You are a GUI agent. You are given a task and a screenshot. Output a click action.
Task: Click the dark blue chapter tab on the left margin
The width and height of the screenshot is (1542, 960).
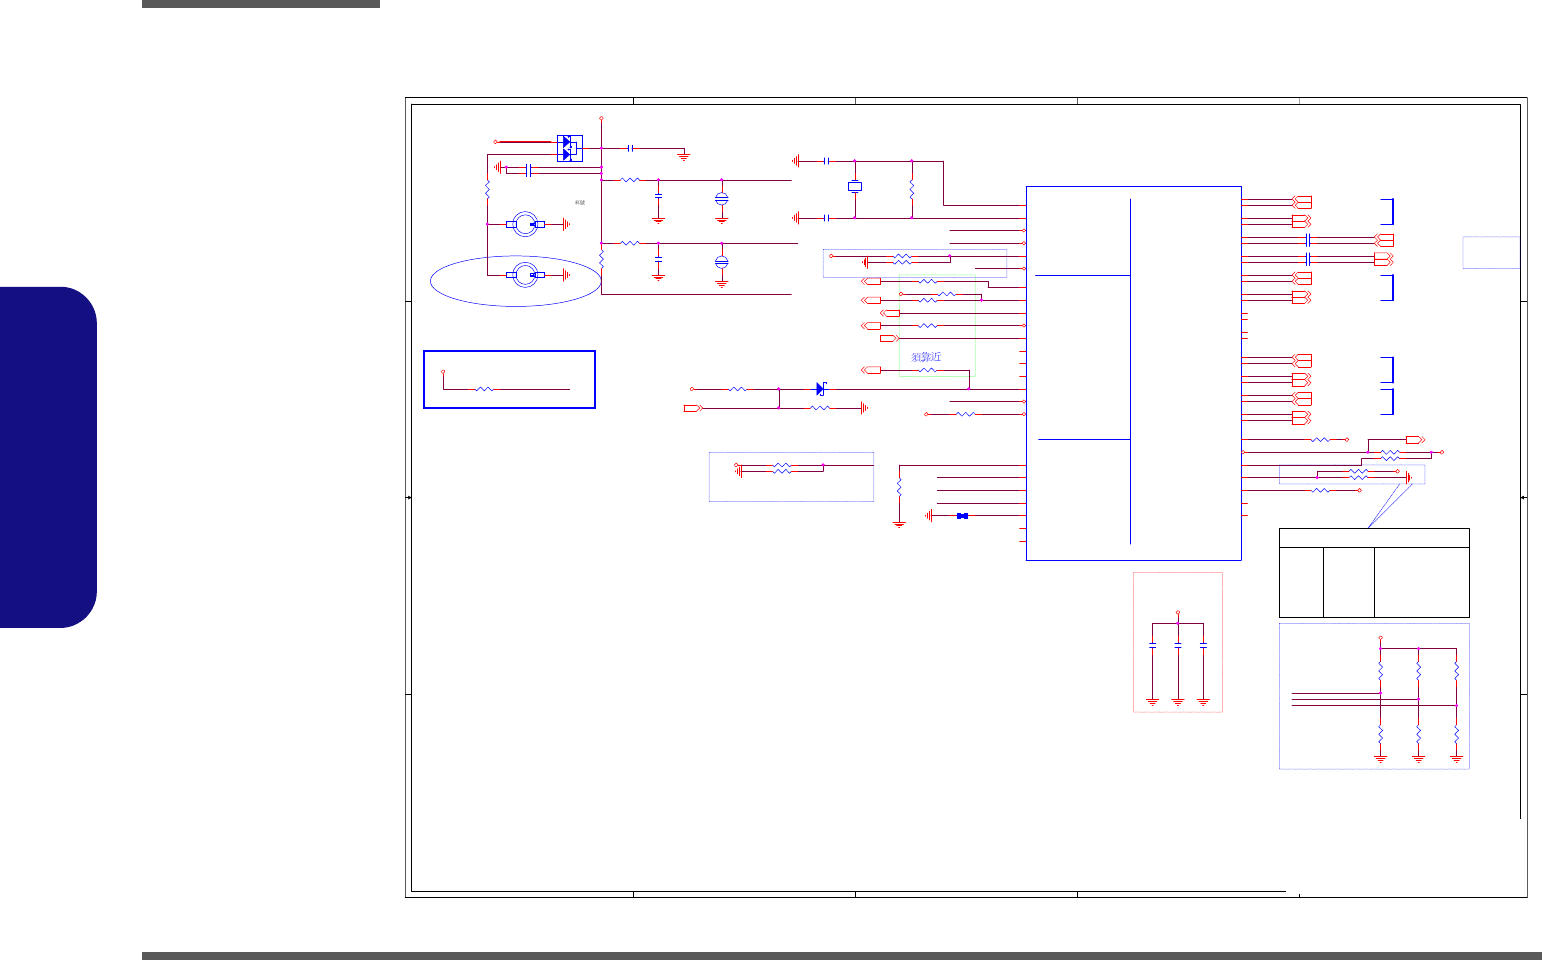pos(49,457)
